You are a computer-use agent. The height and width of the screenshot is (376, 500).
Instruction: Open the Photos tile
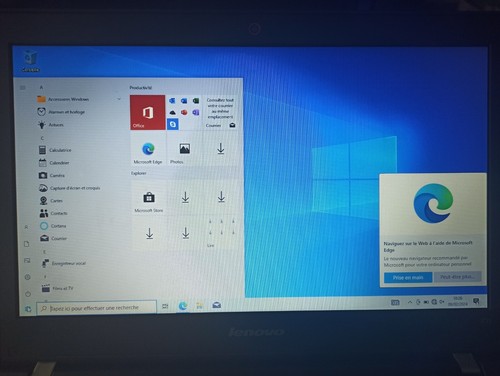[184, 149]
